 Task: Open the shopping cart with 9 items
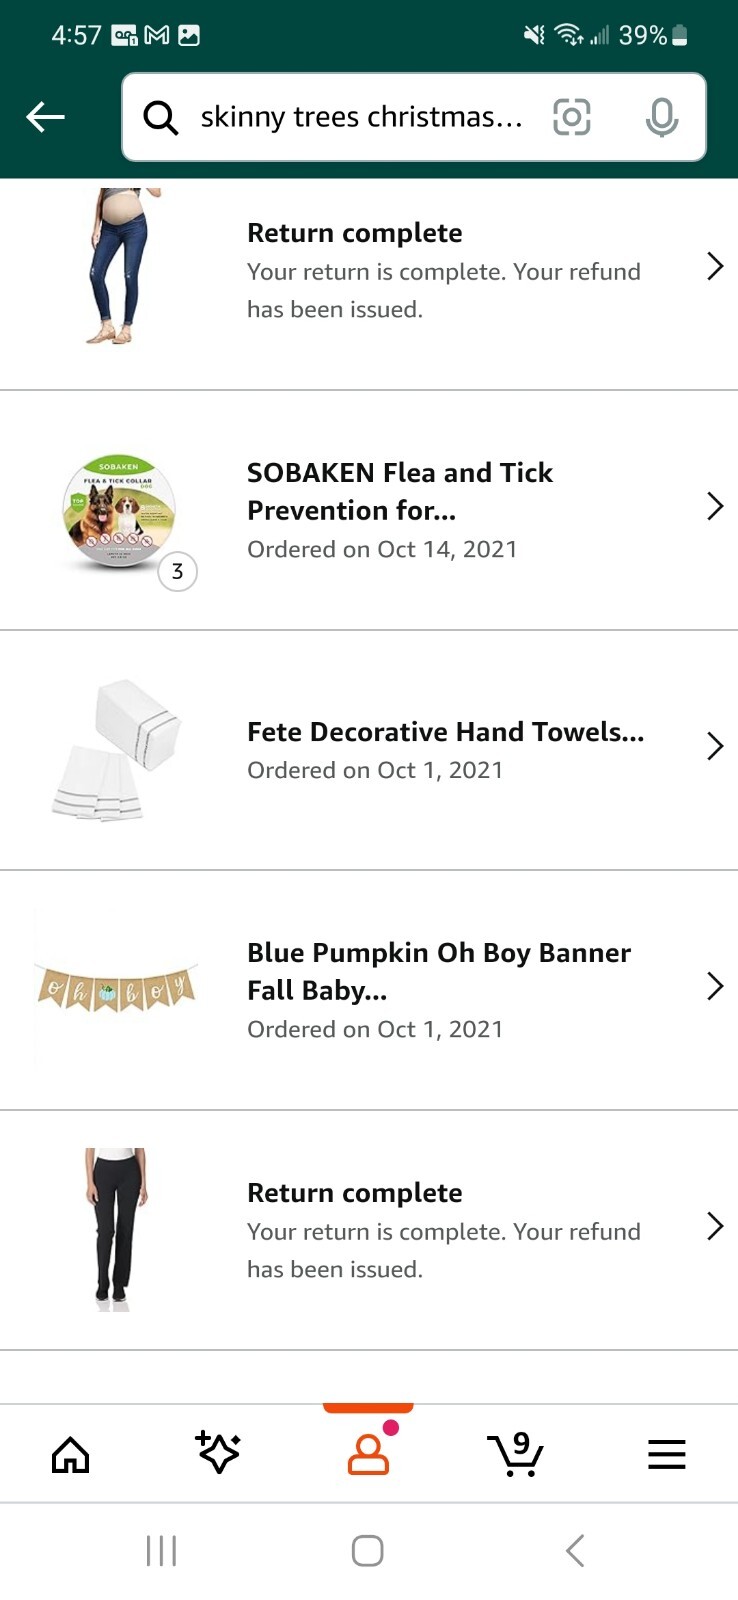coord(516,1454)
